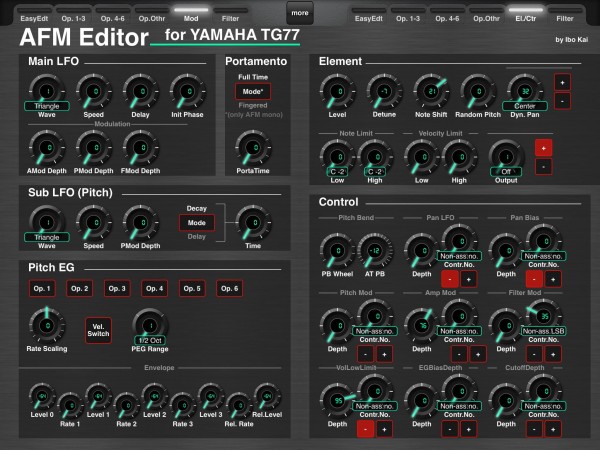Click the Filter Mod Non-ass.LSB controller box
600x450 pixels.
543,331
